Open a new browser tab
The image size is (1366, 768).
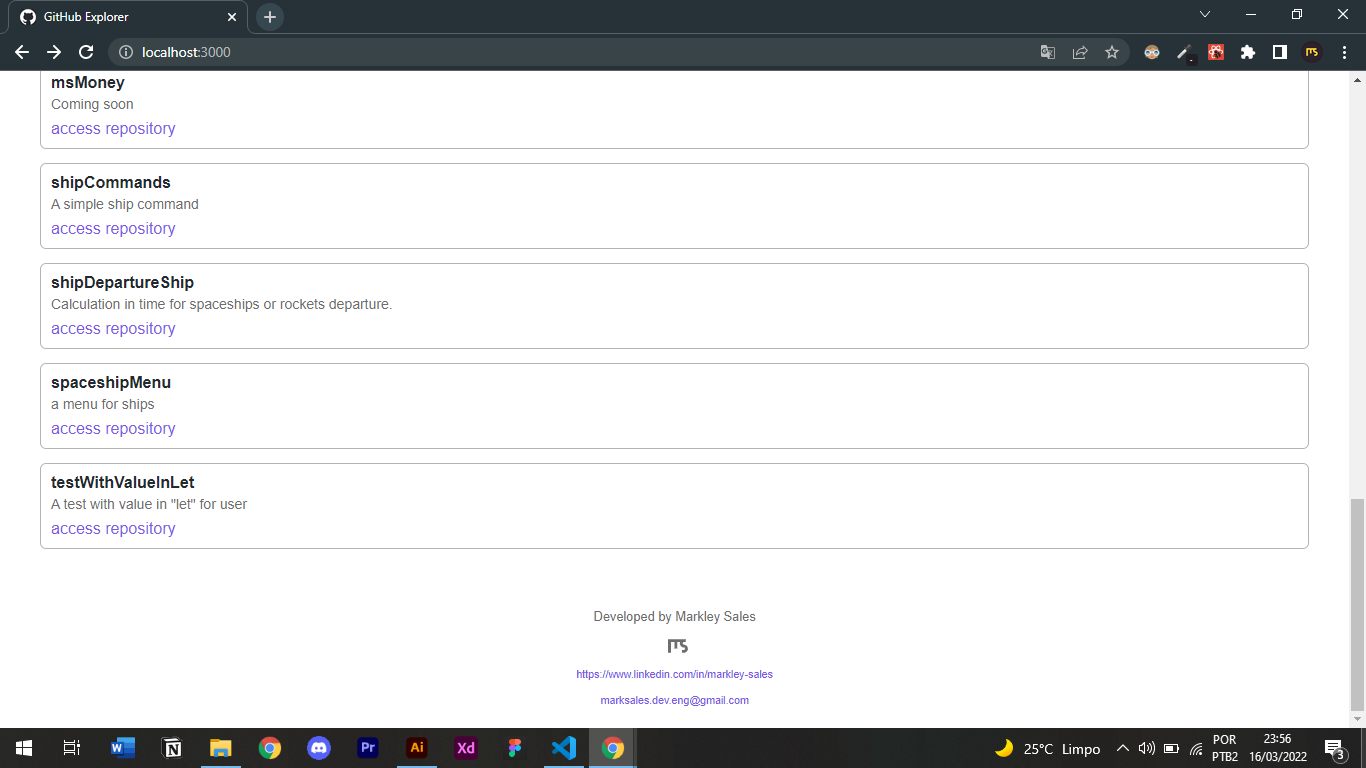pos(268,16)
